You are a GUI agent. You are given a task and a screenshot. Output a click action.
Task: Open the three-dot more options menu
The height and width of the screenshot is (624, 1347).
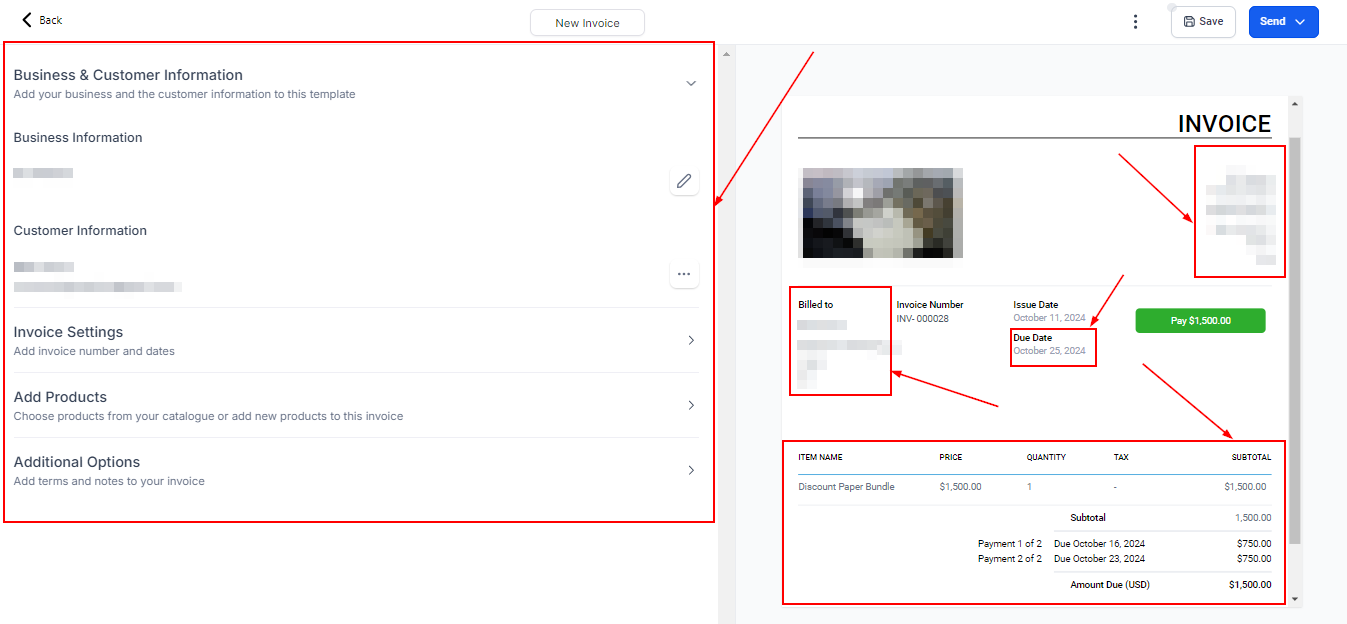click(x=1135, y=22)
